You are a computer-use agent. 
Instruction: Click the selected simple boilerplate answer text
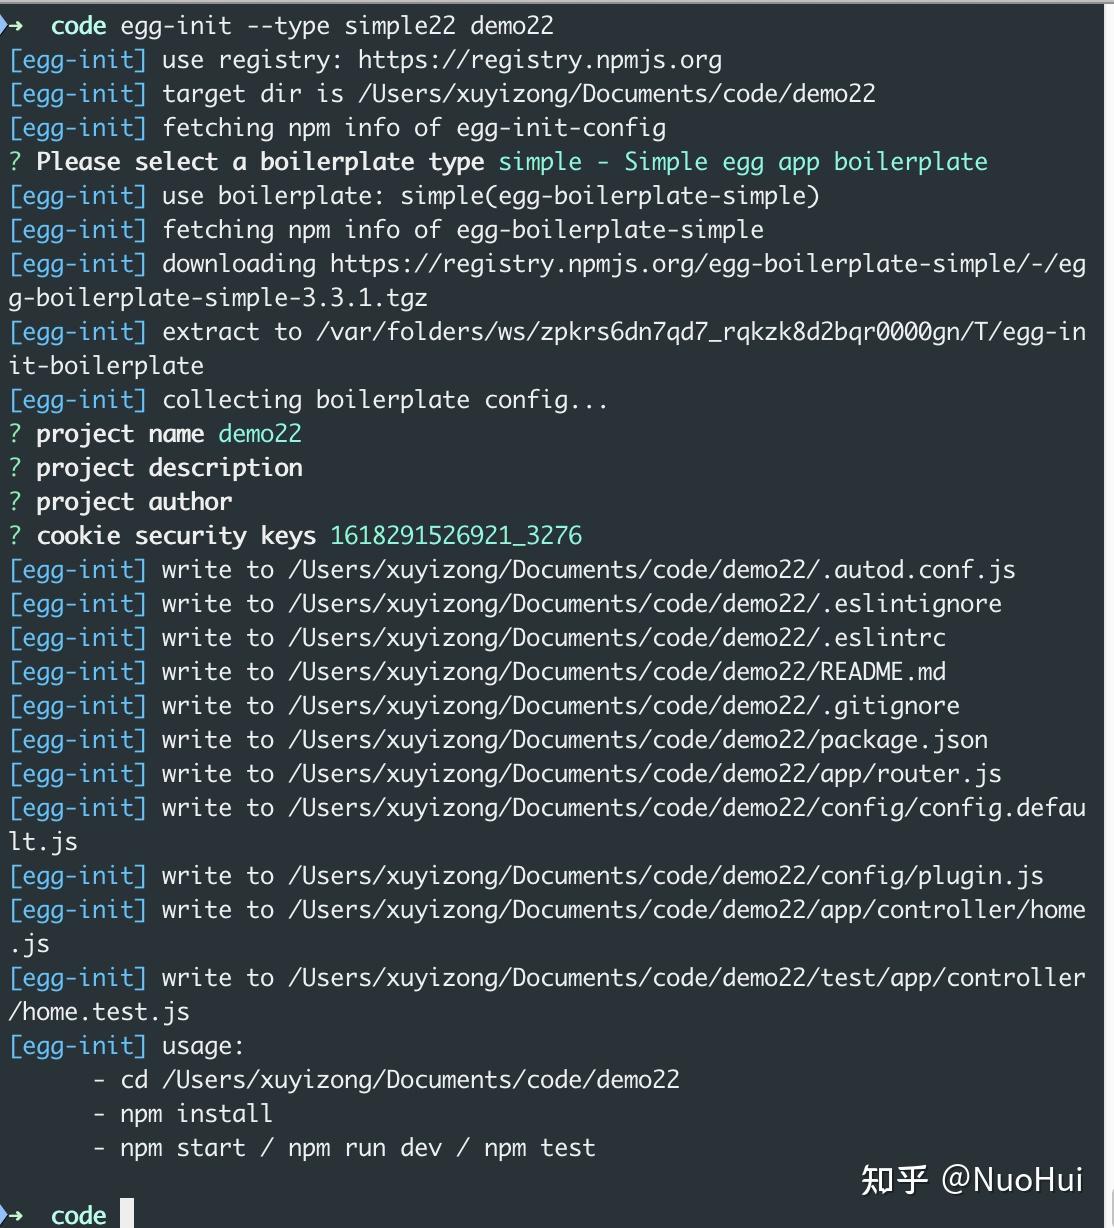[x=743, y=162]
